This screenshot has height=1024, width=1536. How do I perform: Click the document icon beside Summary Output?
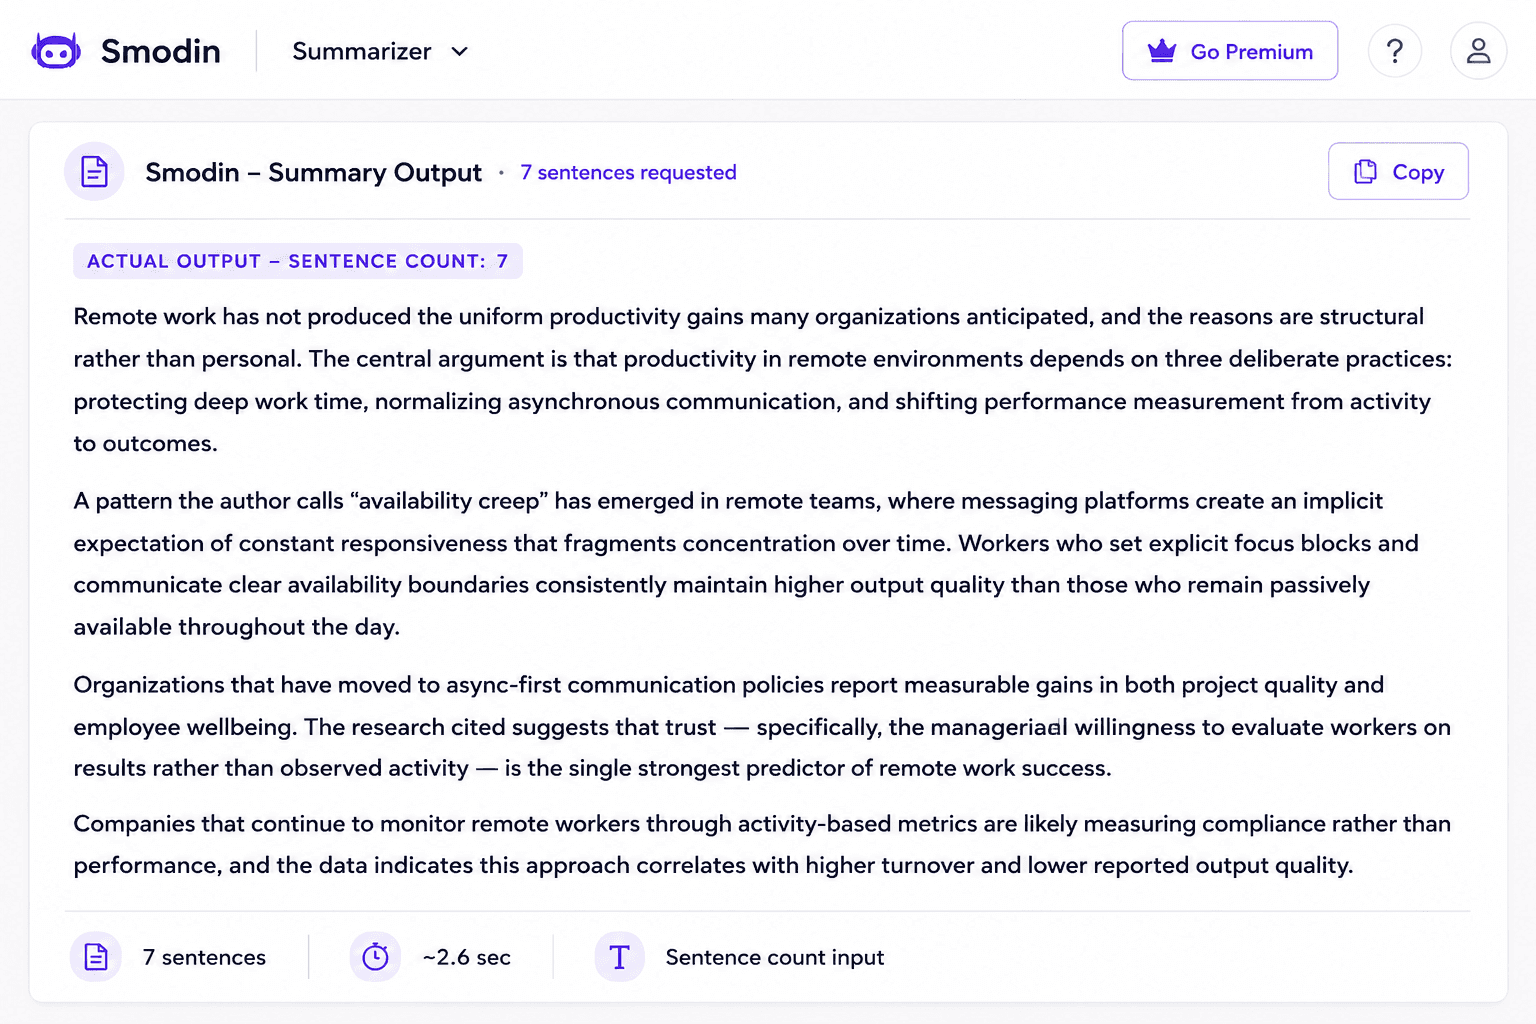94,172
